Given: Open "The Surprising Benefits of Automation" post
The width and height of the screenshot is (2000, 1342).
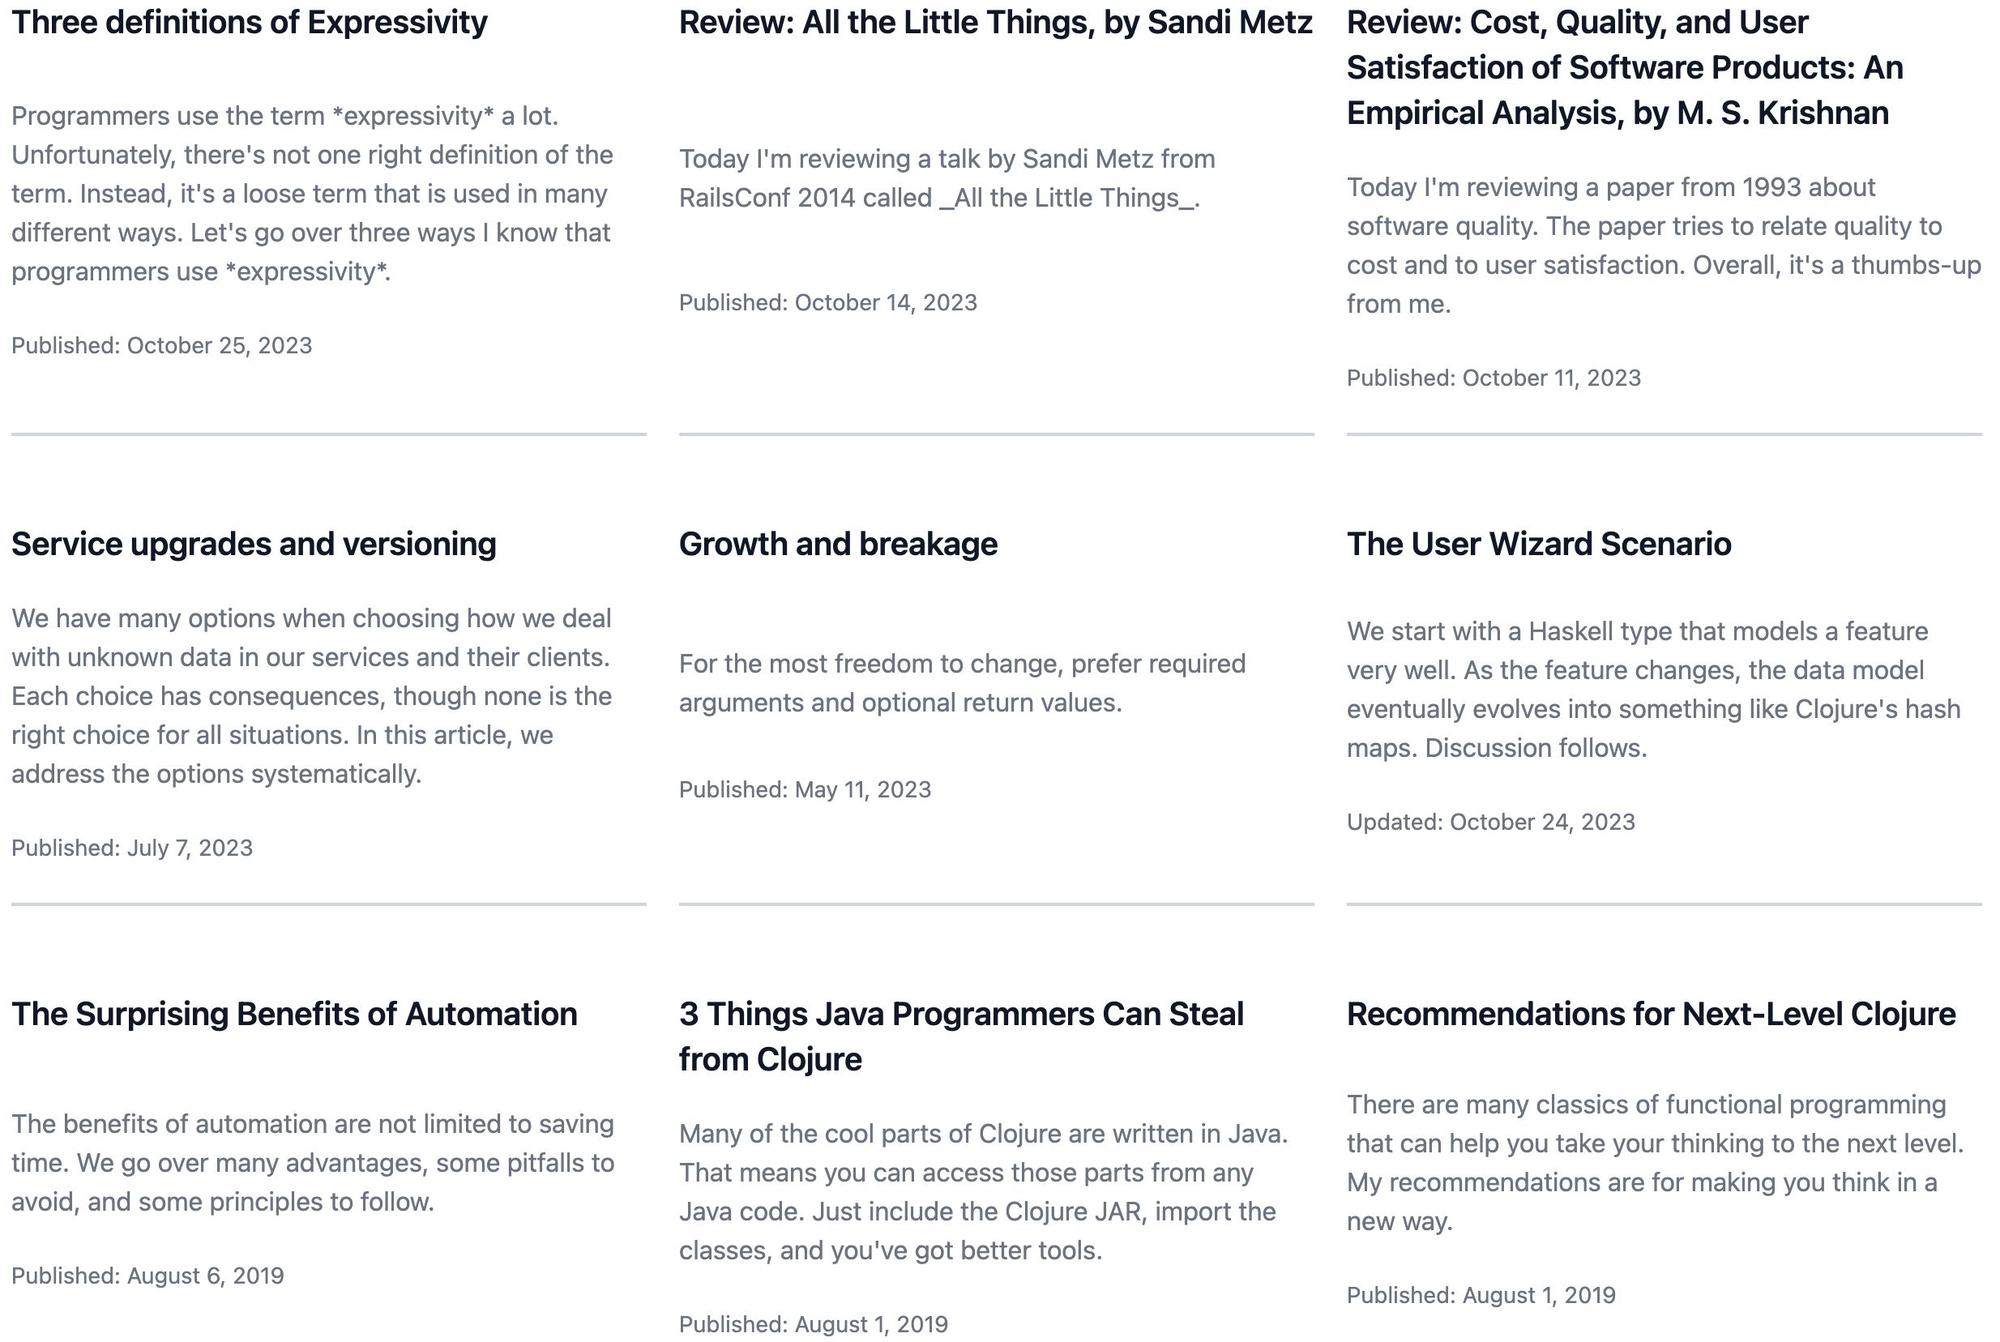Looking at the screenshot, I should [x=294, y=1014].
